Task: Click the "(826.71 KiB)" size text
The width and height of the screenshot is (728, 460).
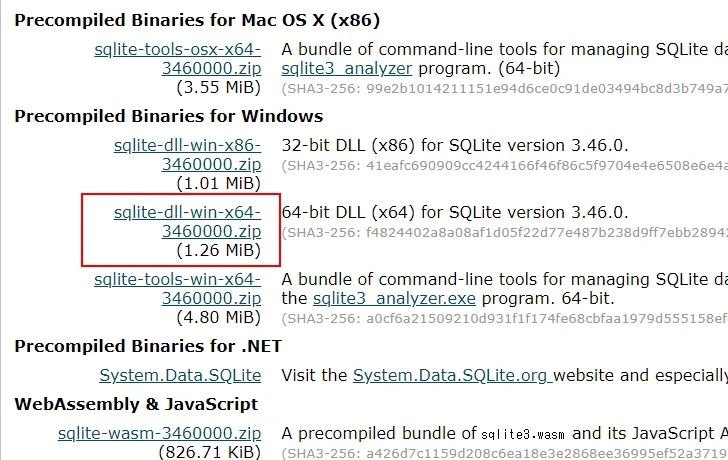Action: point(209,452)
